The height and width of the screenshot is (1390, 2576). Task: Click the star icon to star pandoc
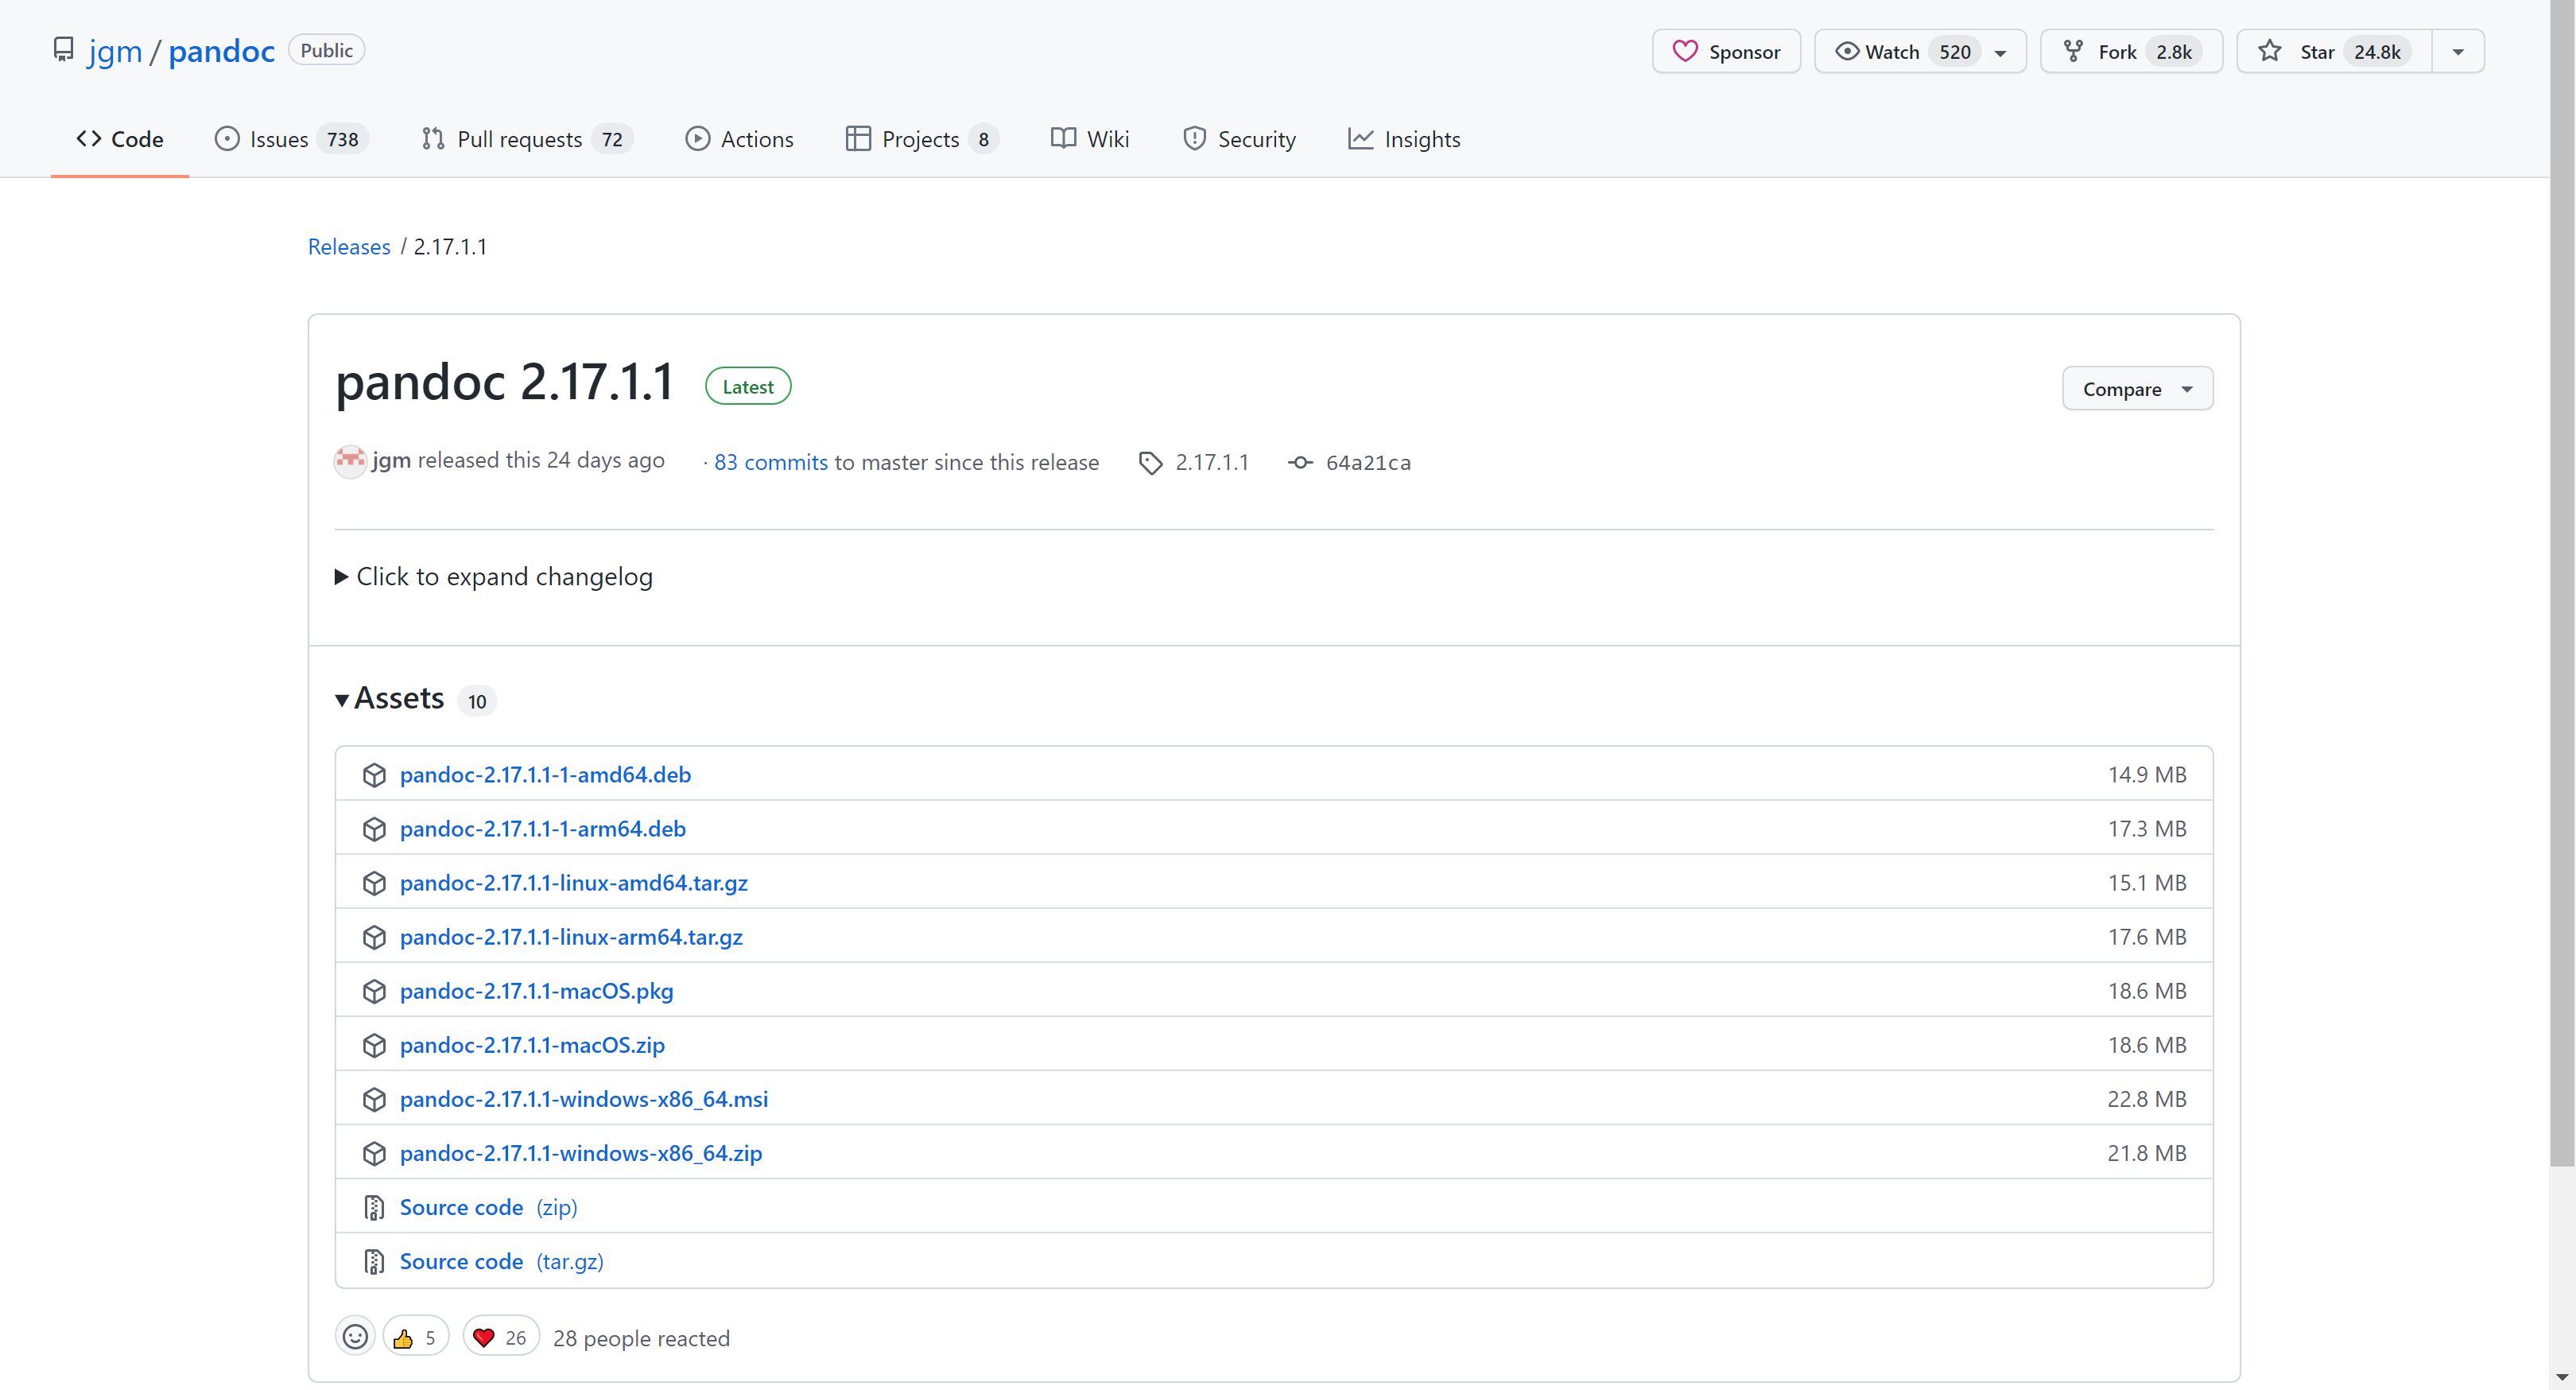(x=2270, y=51)
